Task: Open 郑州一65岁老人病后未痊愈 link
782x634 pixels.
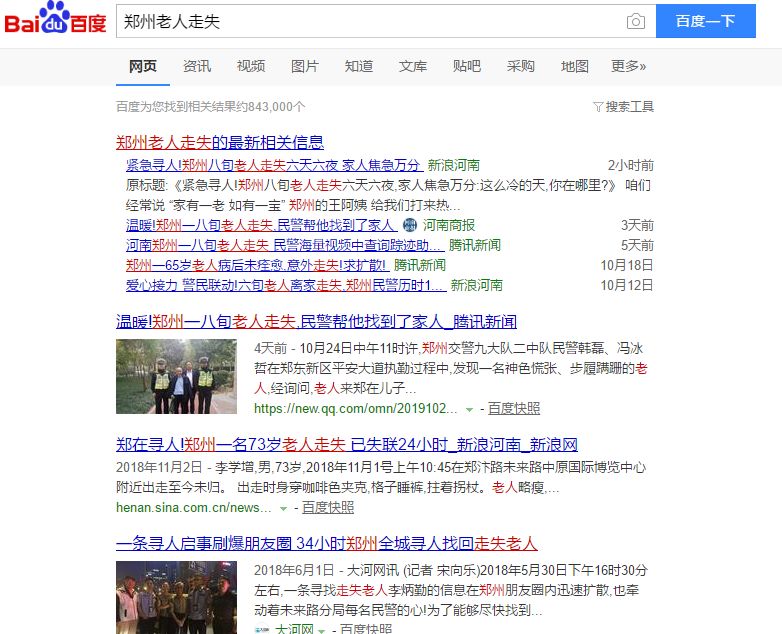Action: click(x=257, y=265)
